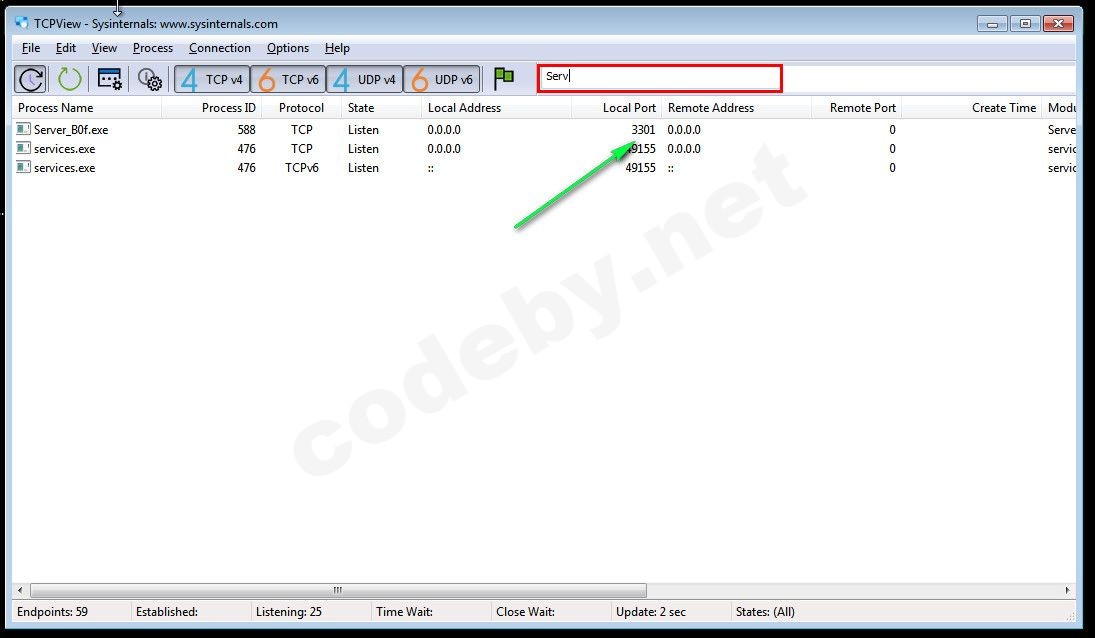Click the TCPView title bar app icon
Image resolution: width=1095 pixels, height=638 pixels.
click(22, 23)
